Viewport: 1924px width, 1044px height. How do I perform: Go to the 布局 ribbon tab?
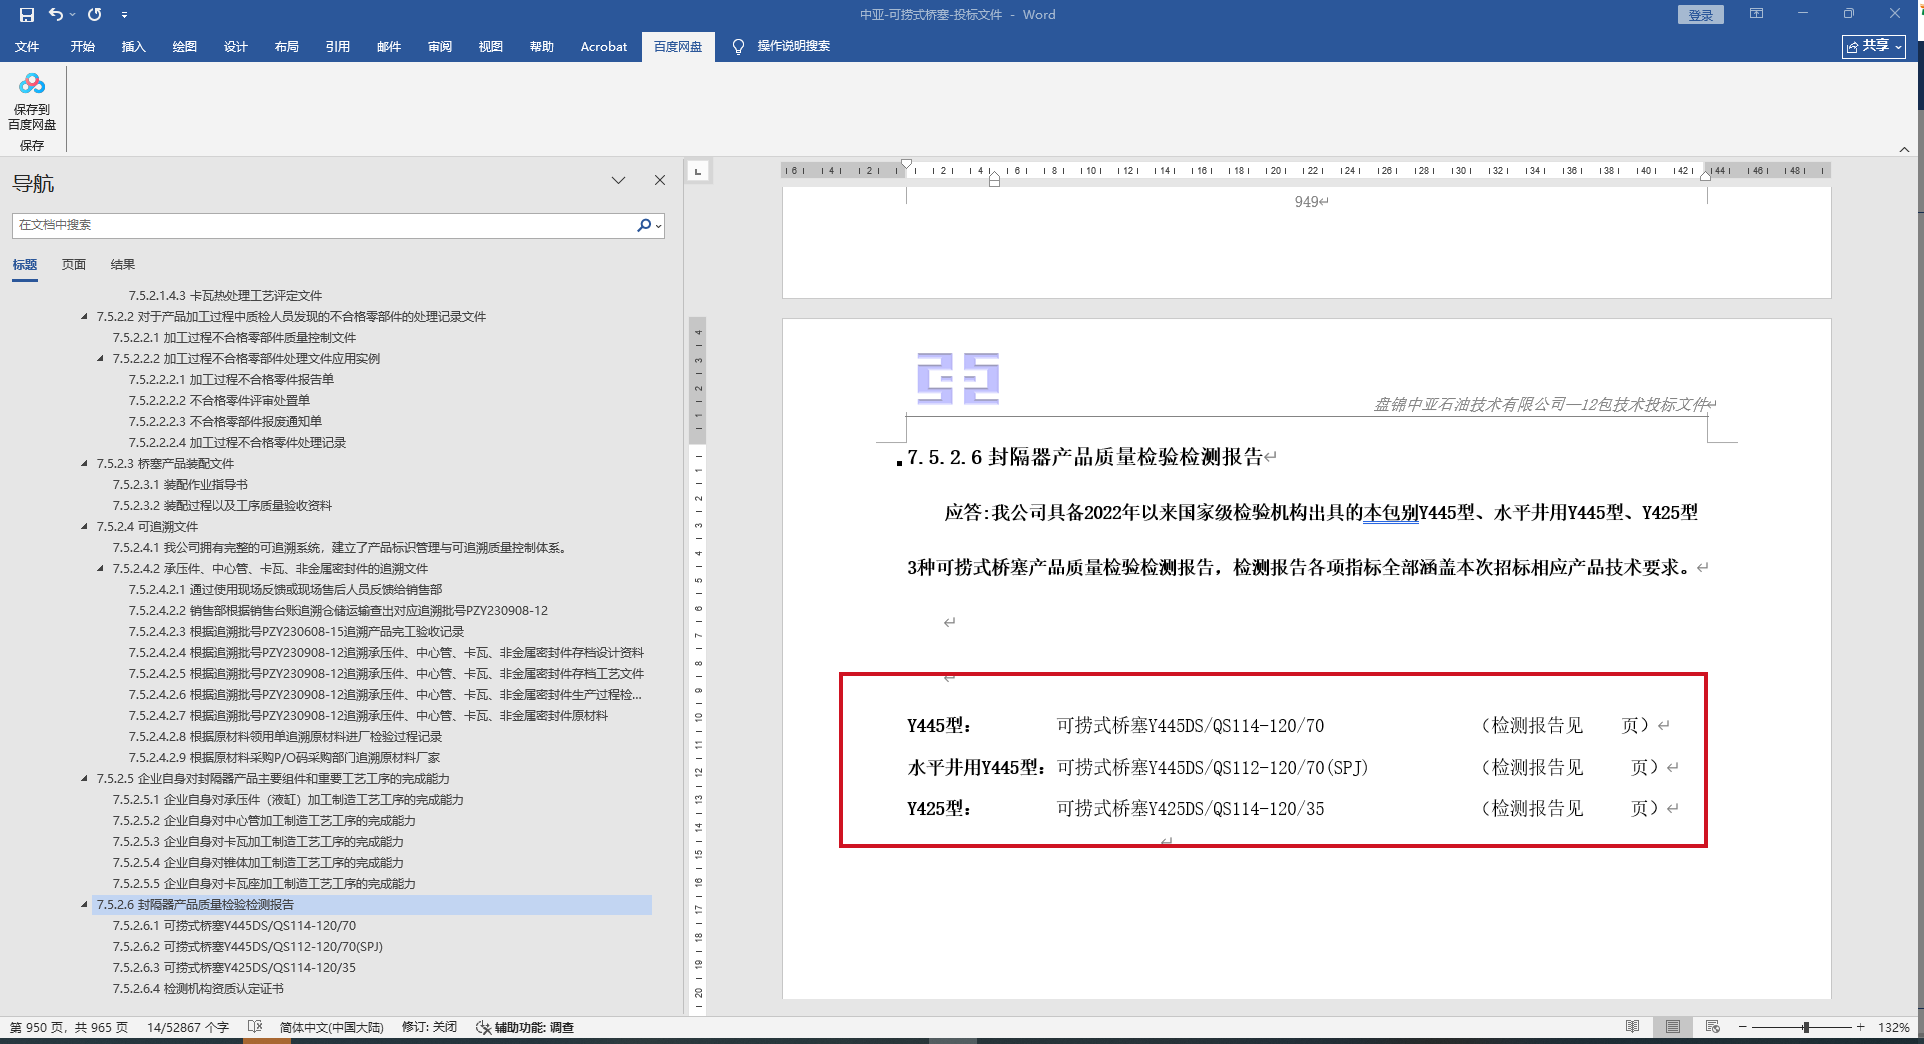click(287, 47)
